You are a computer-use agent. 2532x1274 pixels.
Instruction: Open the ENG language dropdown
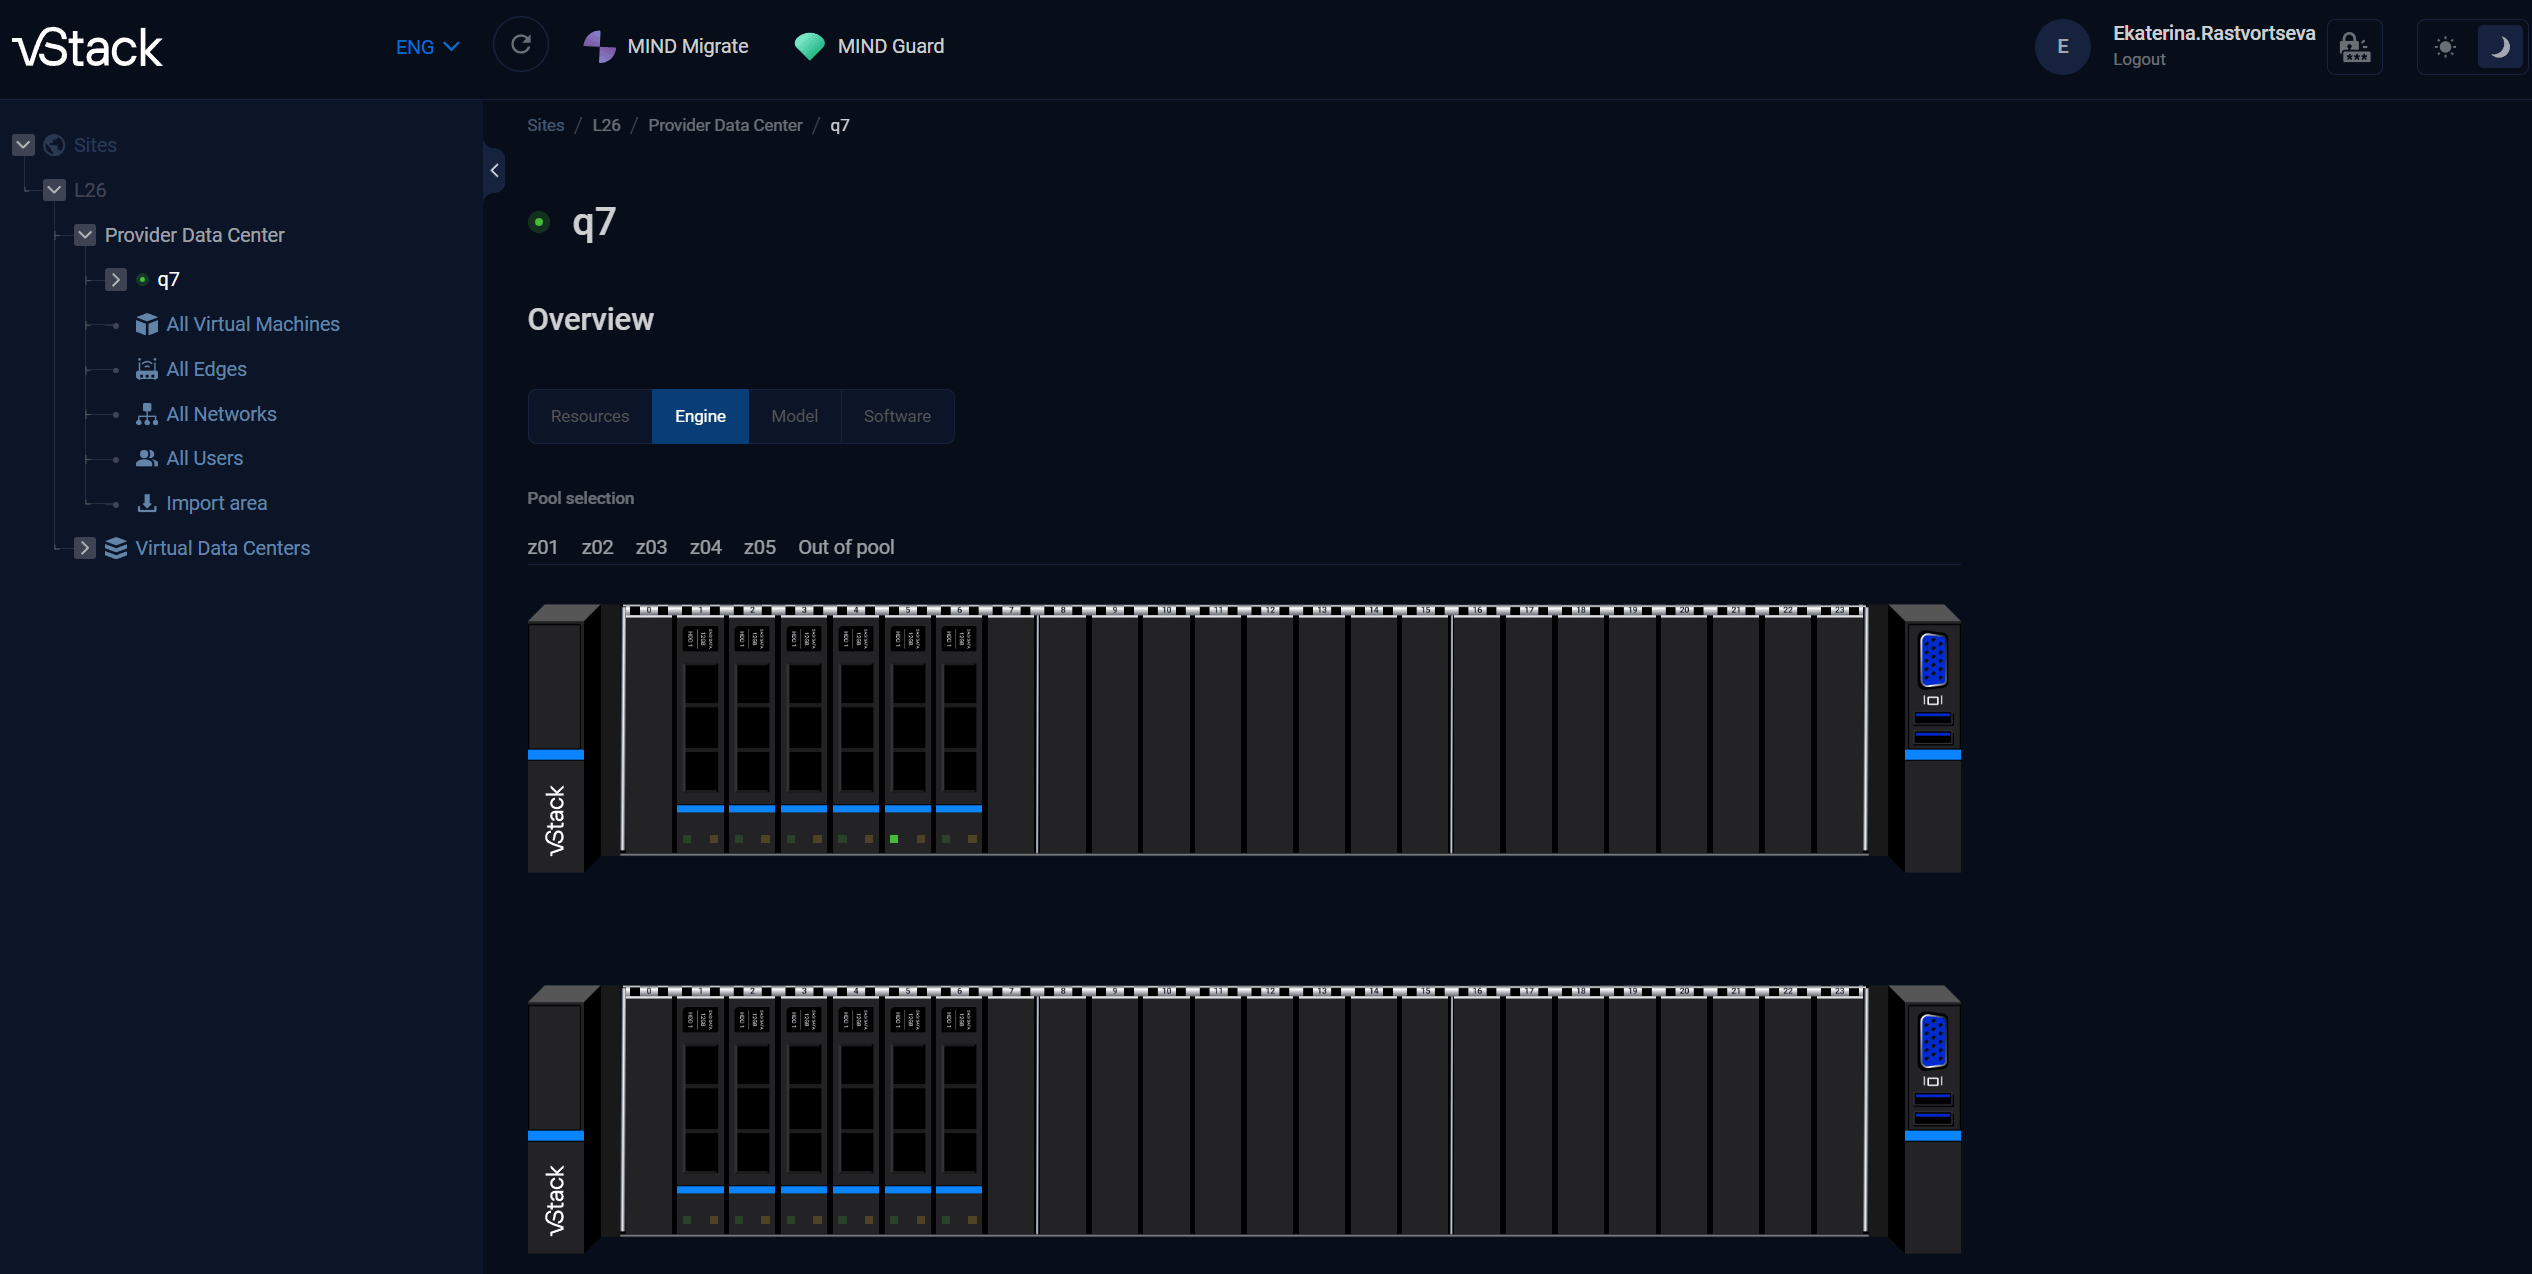427,47
